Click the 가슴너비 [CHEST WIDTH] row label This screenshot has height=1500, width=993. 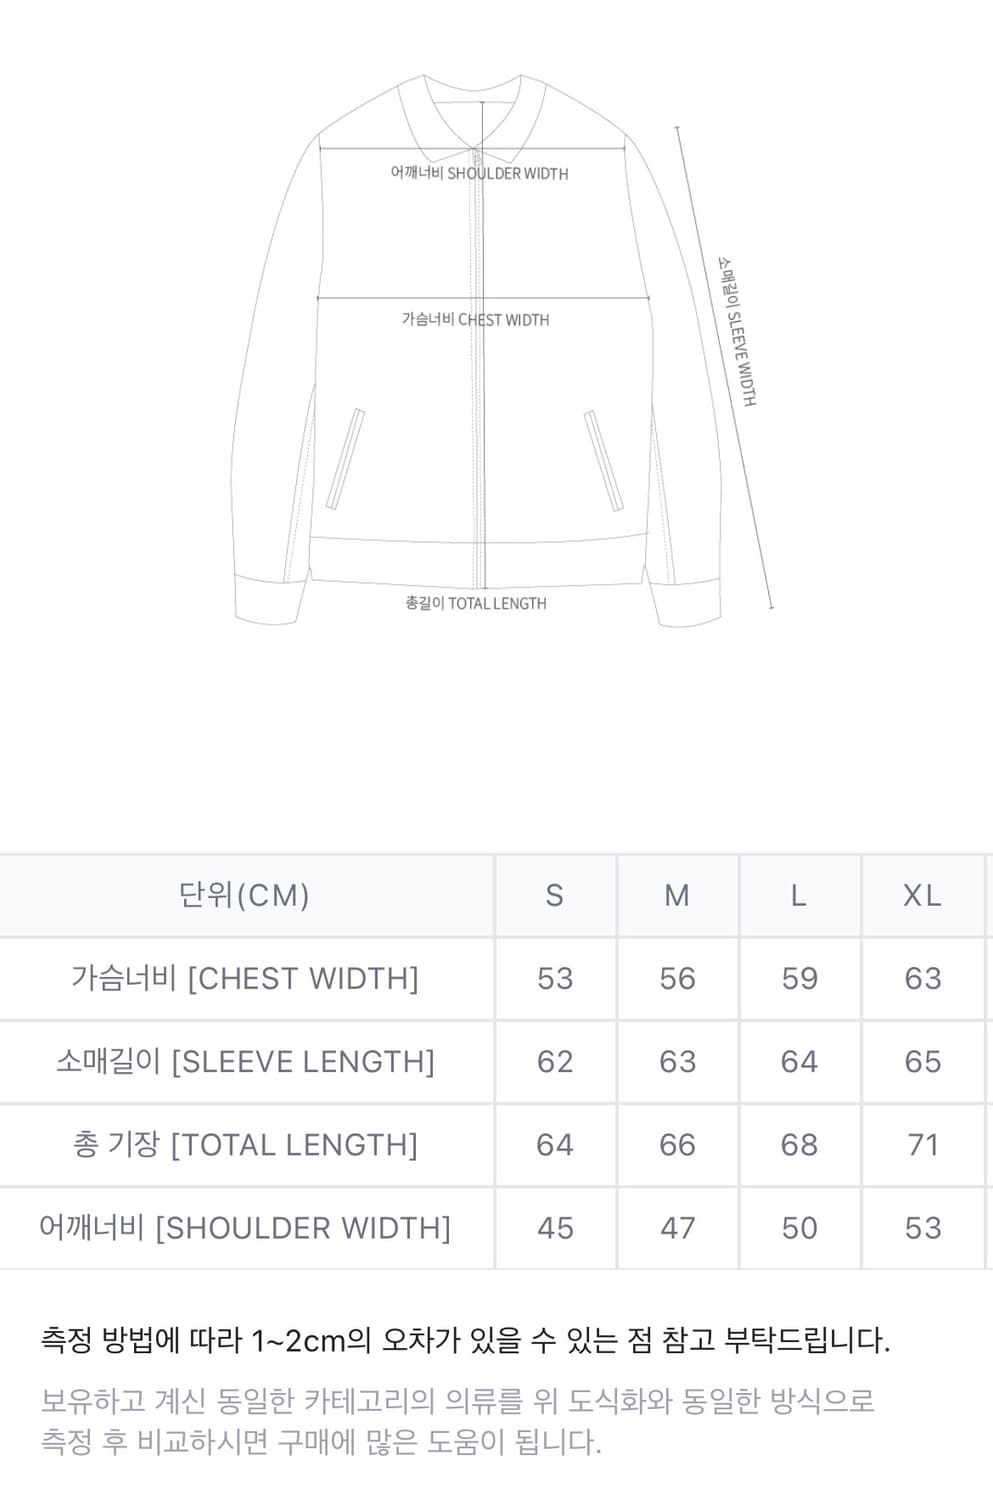(244, 978)
